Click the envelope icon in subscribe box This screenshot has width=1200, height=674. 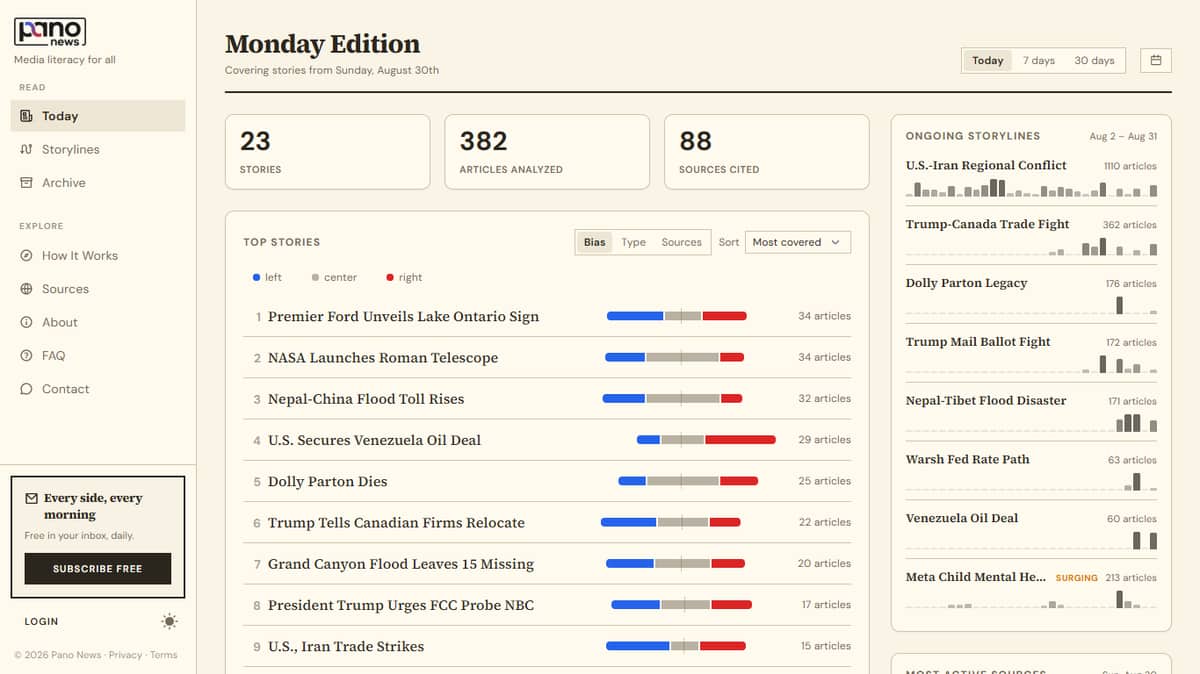[x=31, y=498]
